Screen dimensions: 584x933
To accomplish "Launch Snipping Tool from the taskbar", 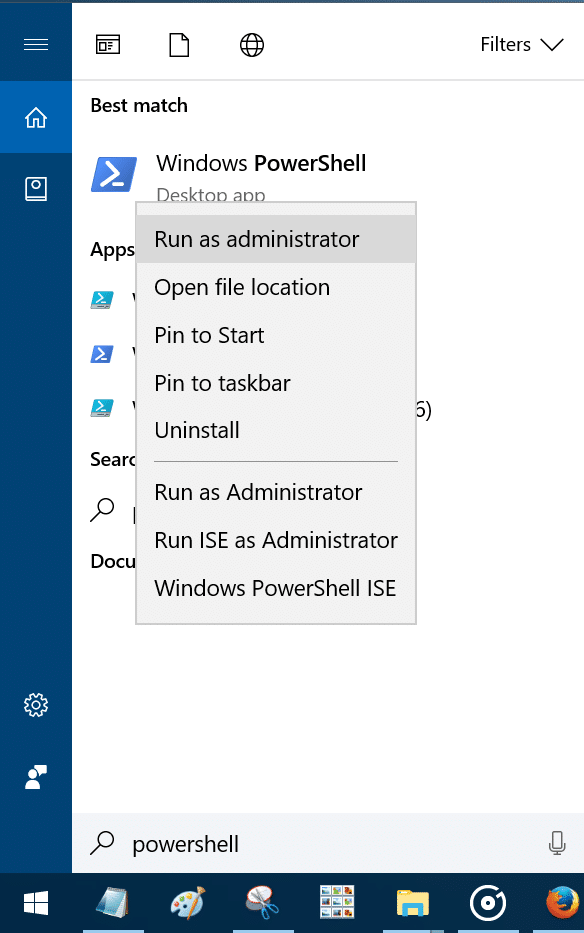I will (x=262, y=903).
